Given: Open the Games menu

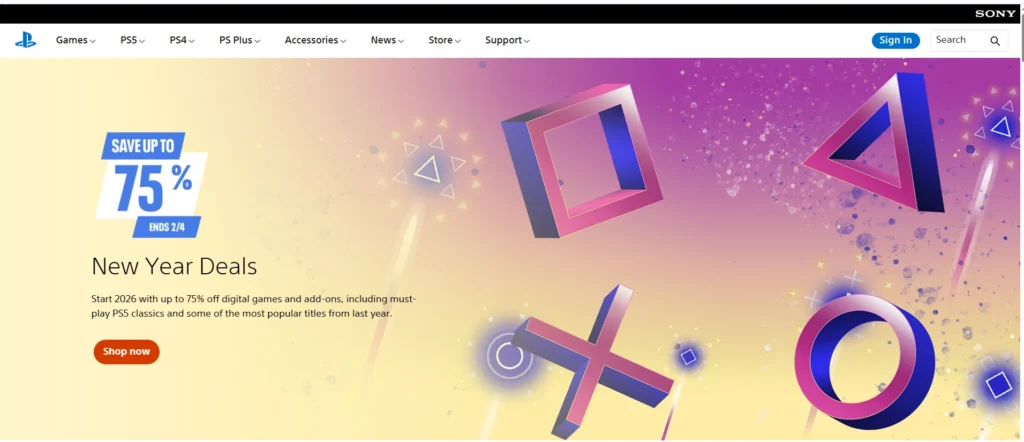Looking at the screenshot, I should (x=75, y=40).
